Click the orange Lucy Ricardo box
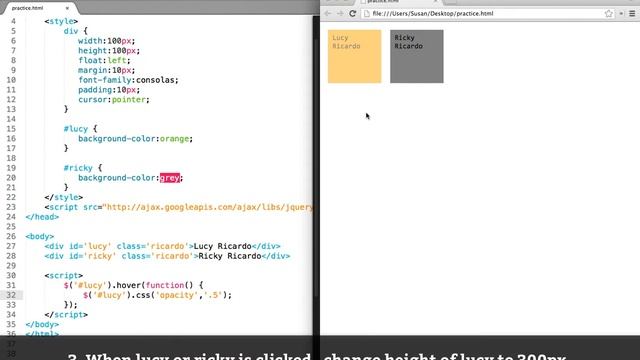 (x=354, y=56)
